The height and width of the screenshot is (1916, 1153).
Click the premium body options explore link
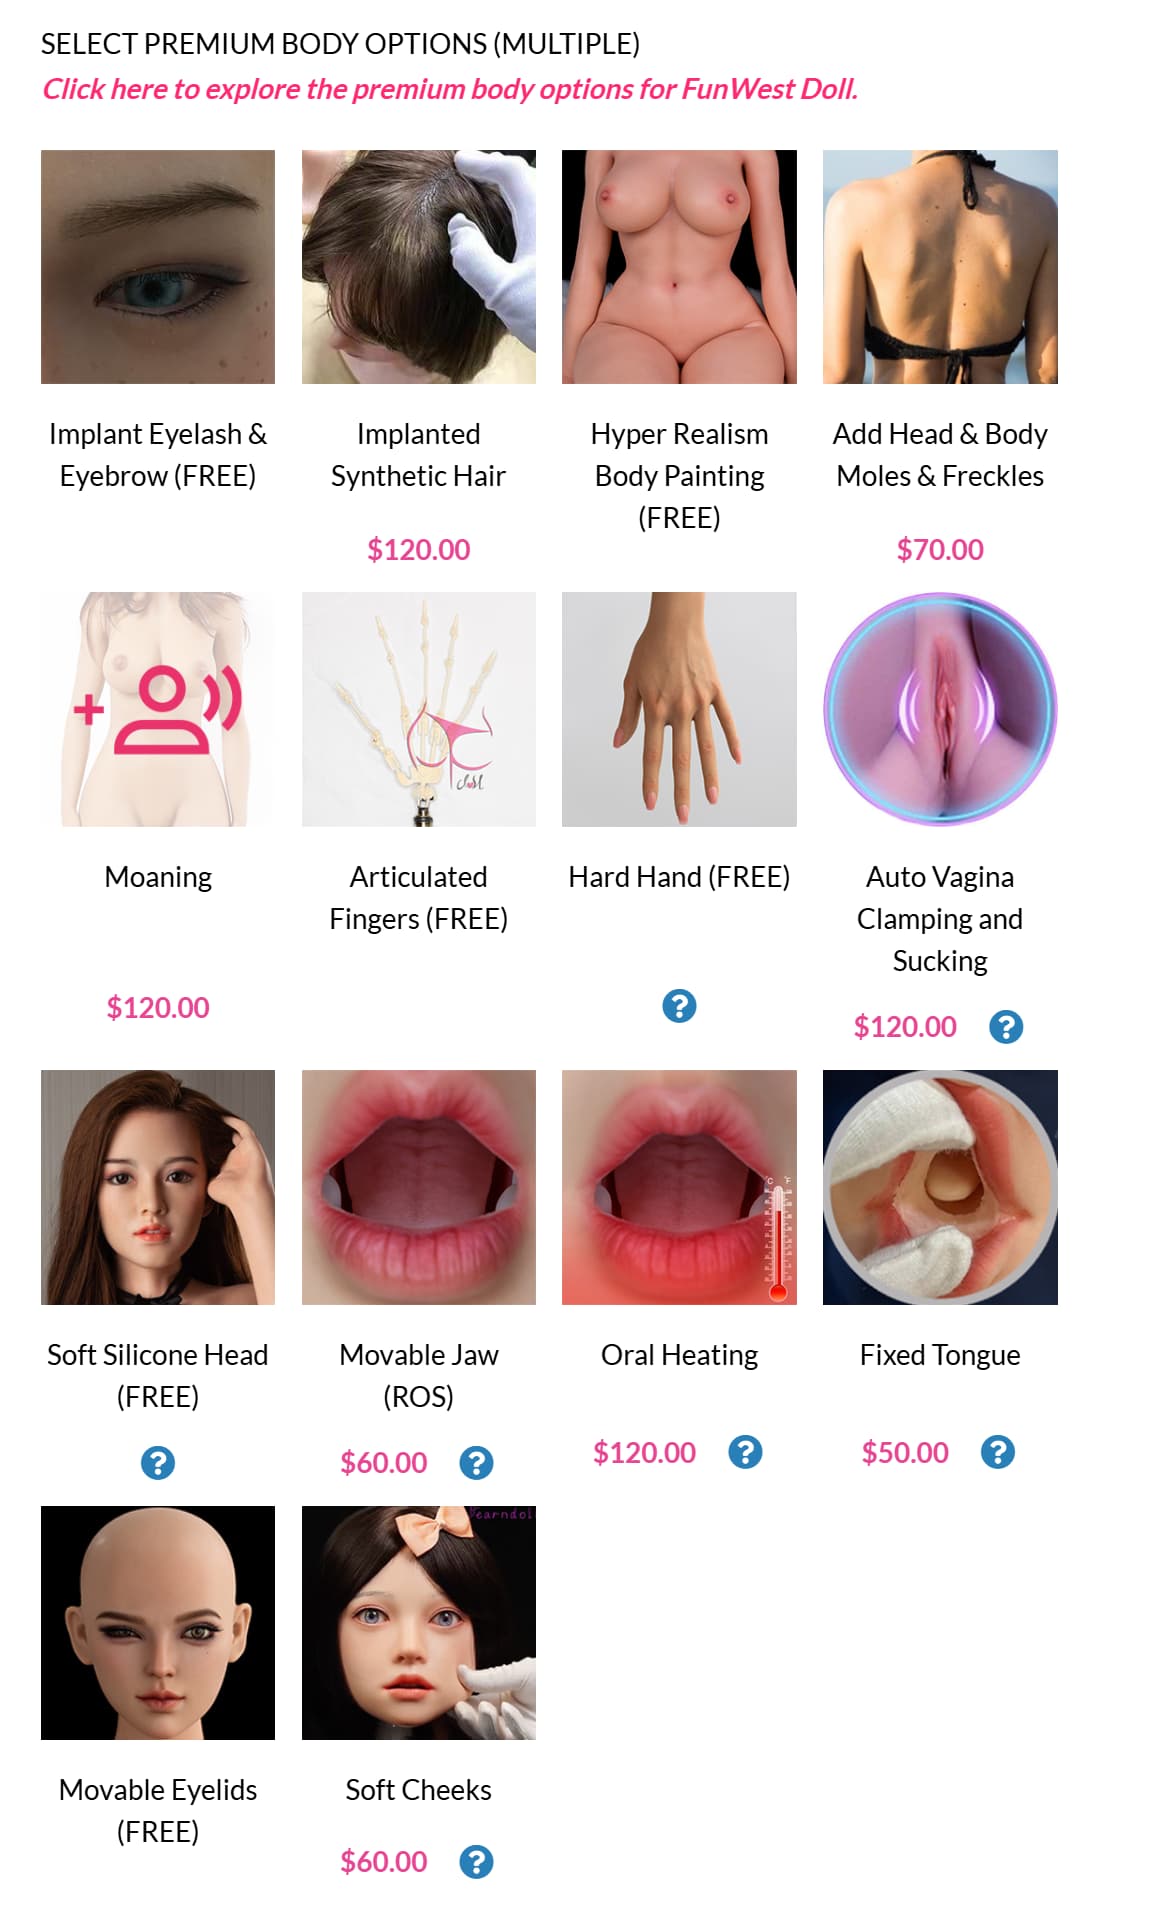coord(450,89)
